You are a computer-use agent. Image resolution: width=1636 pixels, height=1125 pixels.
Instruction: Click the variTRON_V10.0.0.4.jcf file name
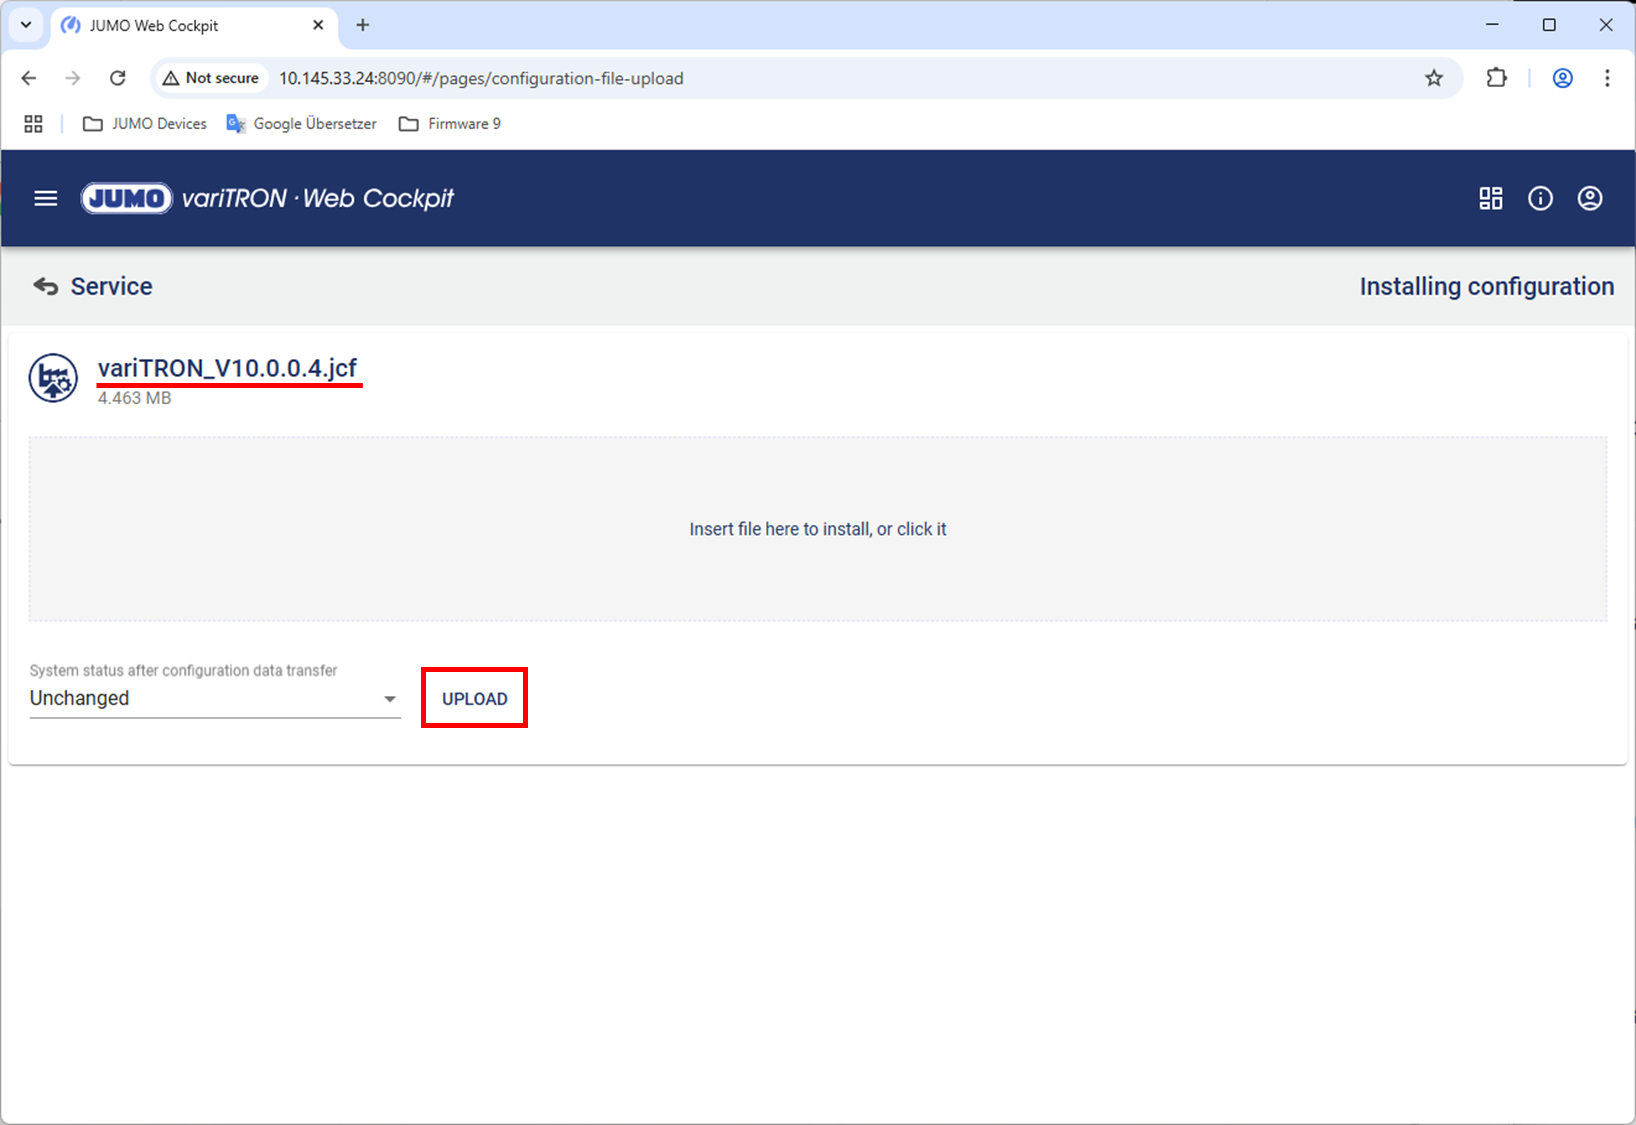click(x=228, y=368)
